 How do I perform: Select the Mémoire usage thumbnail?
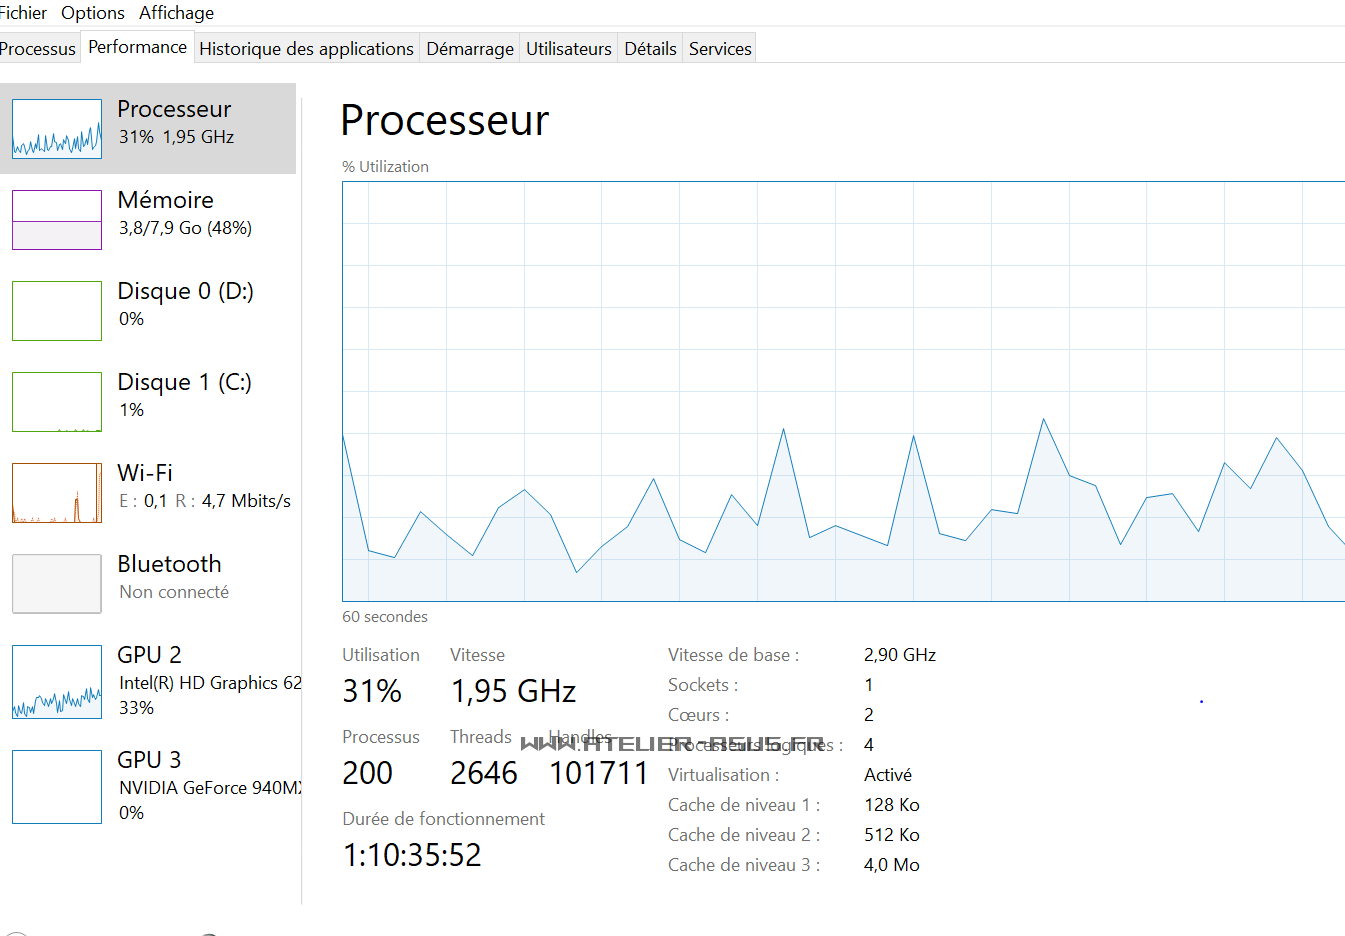pyautogui.click(x=57, y=220)
